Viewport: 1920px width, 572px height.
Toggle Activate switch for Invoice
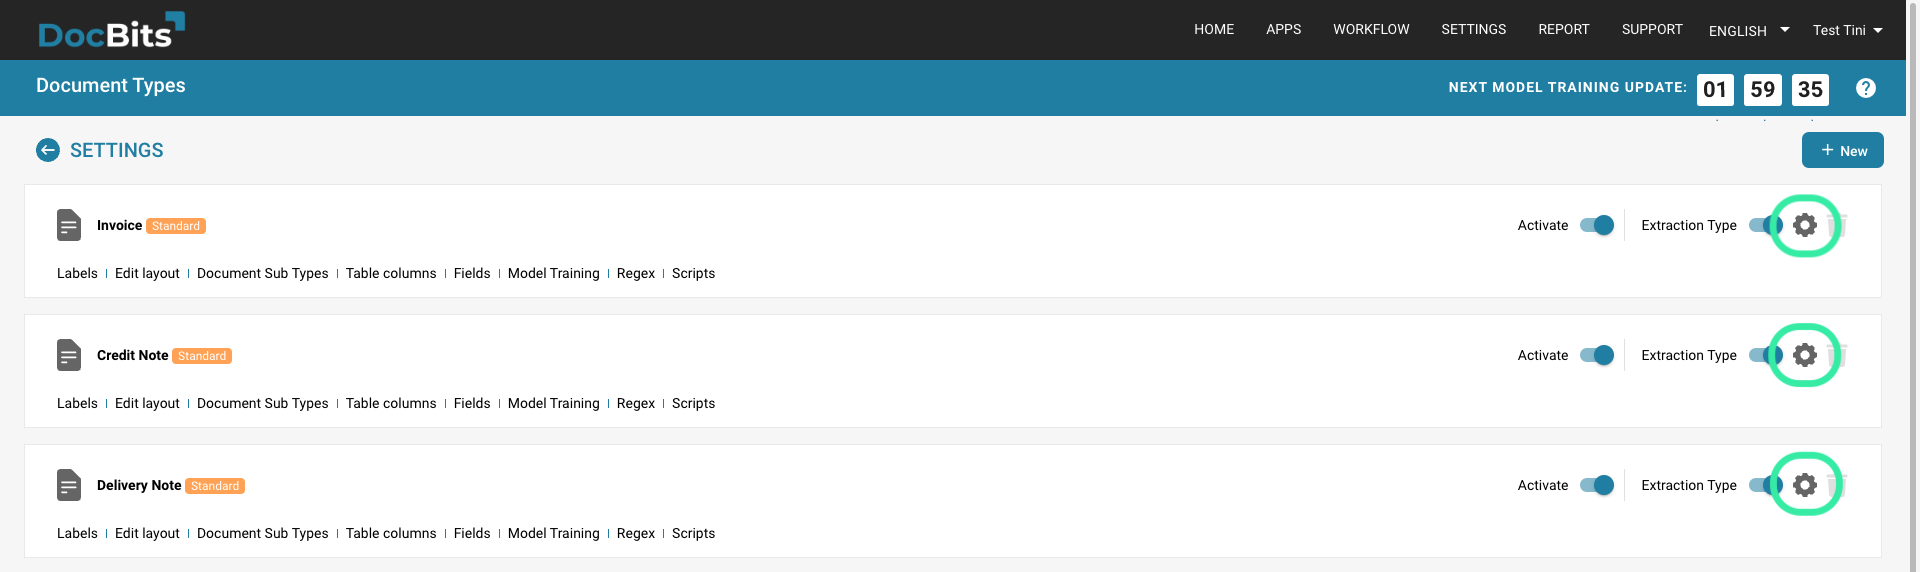point(1597,225)
